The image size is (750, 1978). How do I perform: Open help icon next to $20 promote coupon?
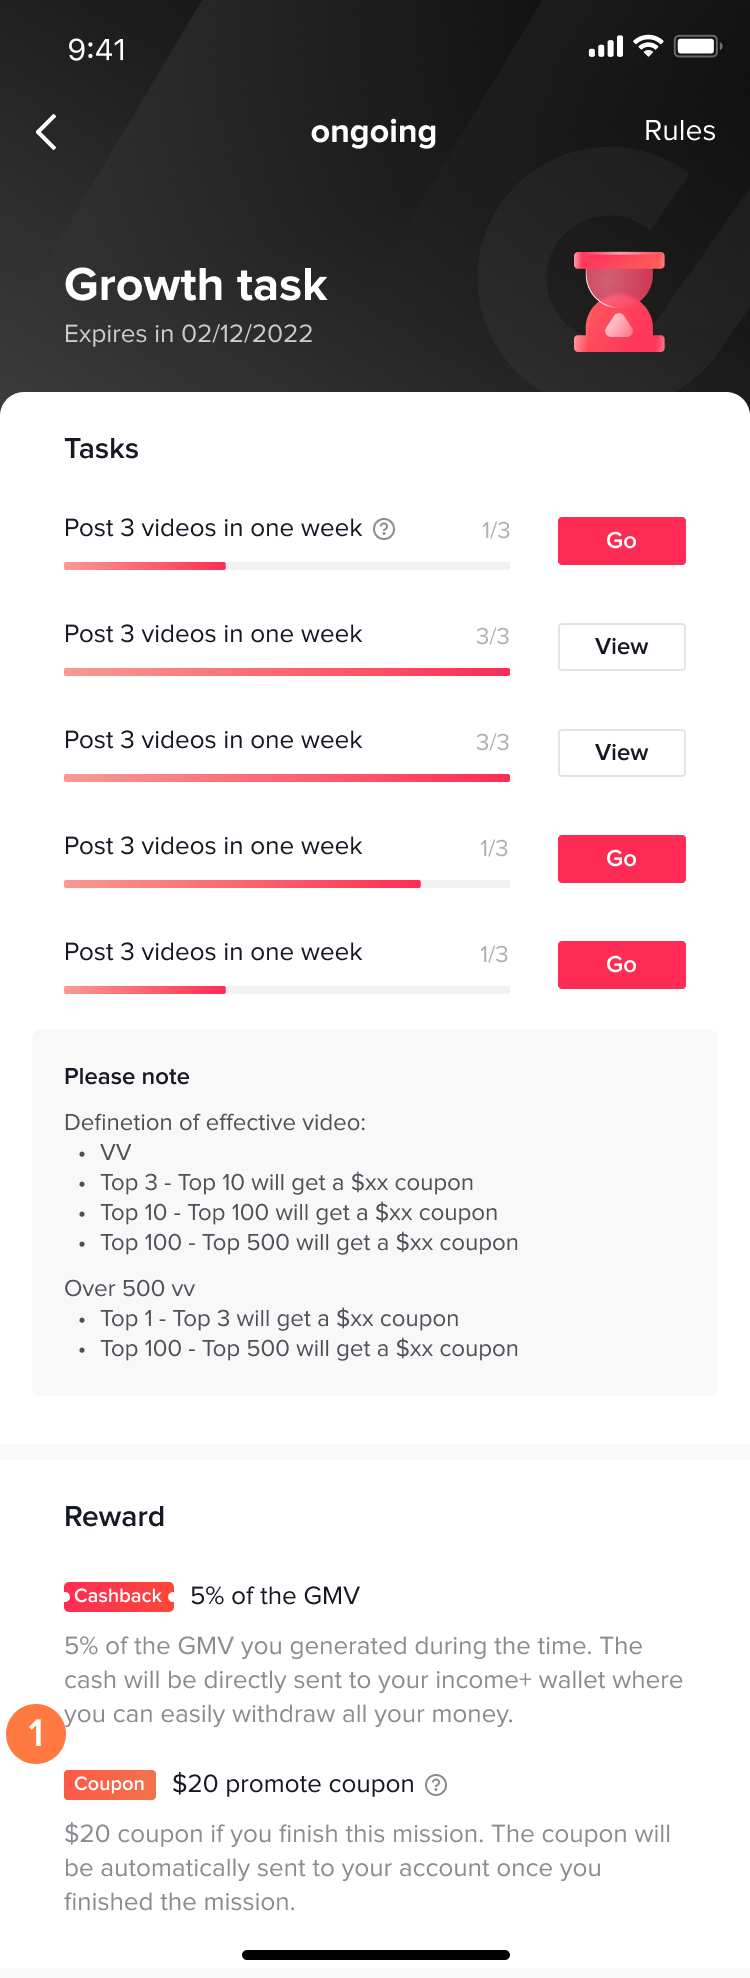[436, 1785]
